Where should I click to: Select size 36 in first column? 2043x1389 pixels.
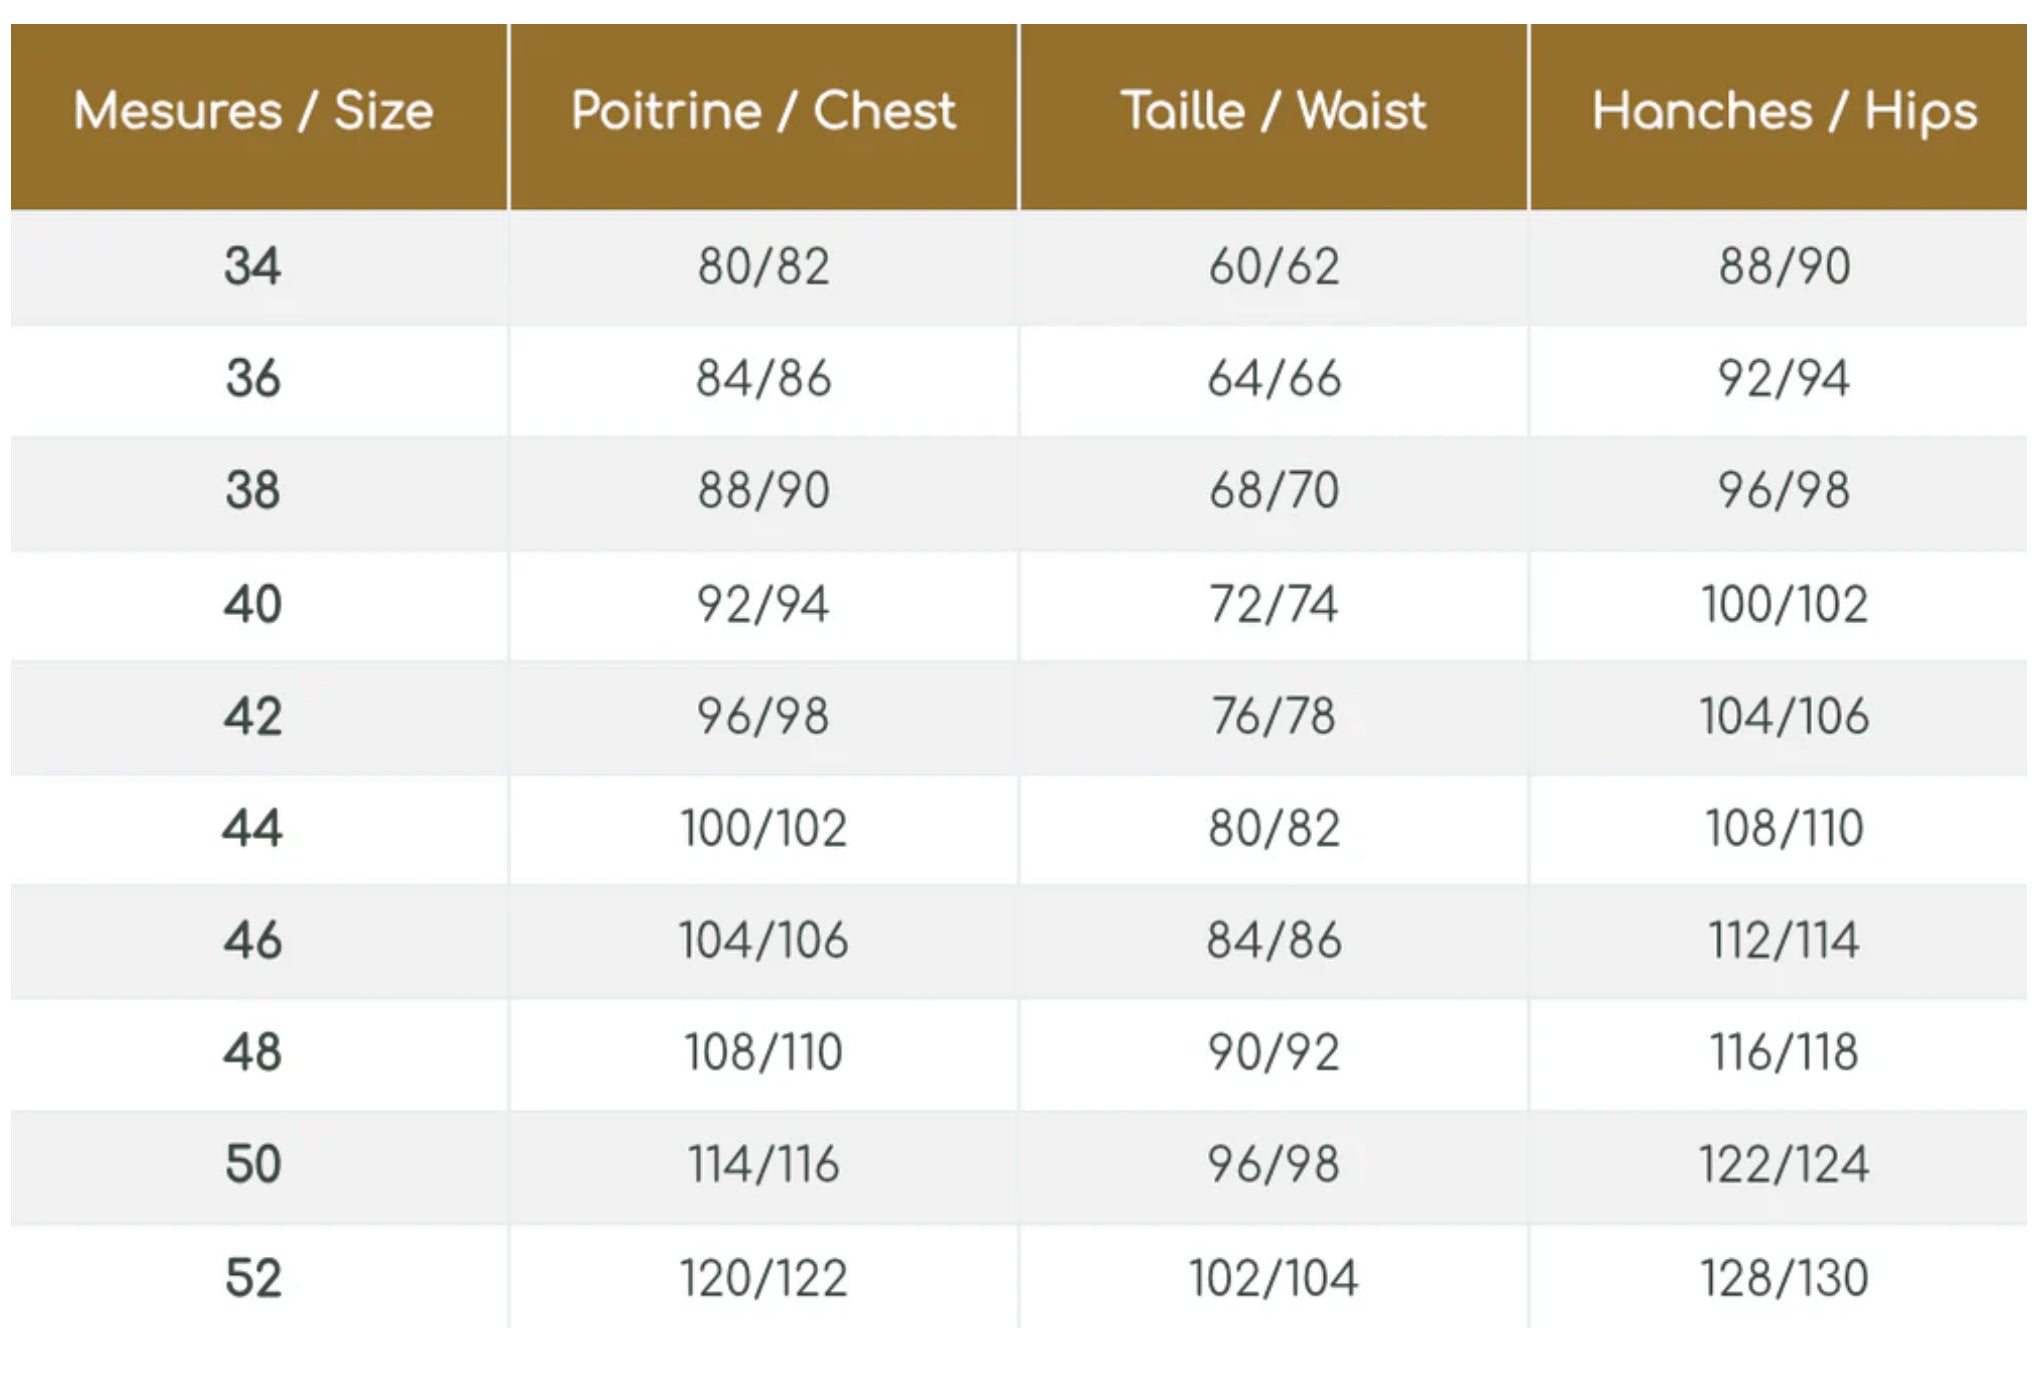pyautogui.click(x=253, y=379)
